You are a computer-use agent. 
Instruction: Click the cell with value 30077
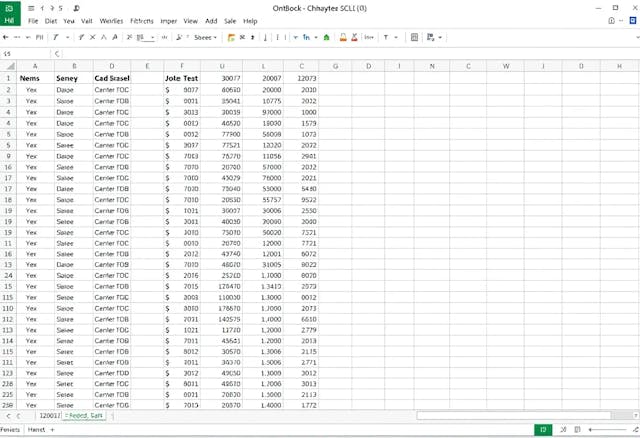222,78
